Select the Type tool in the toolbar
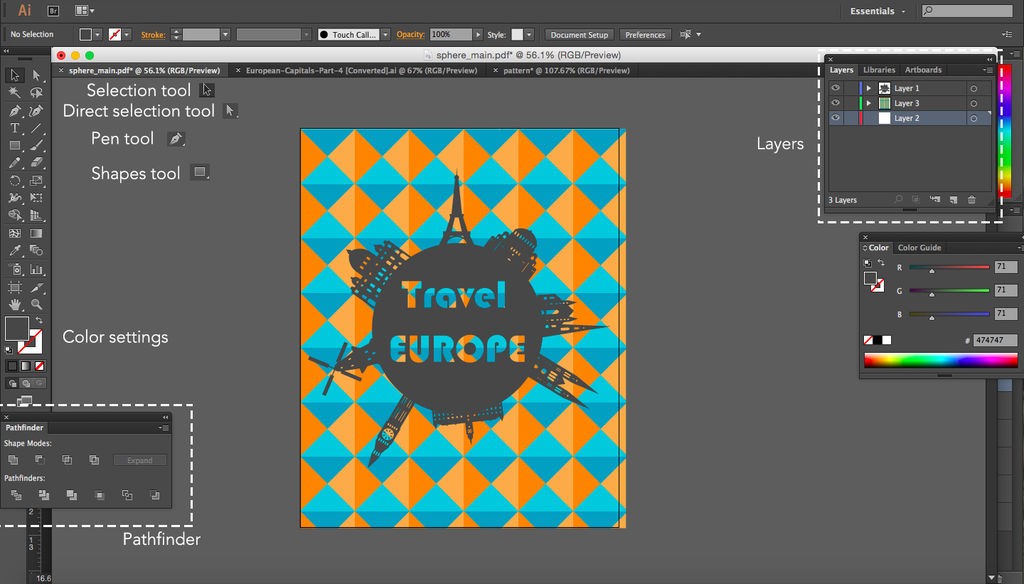 (15, 128)
